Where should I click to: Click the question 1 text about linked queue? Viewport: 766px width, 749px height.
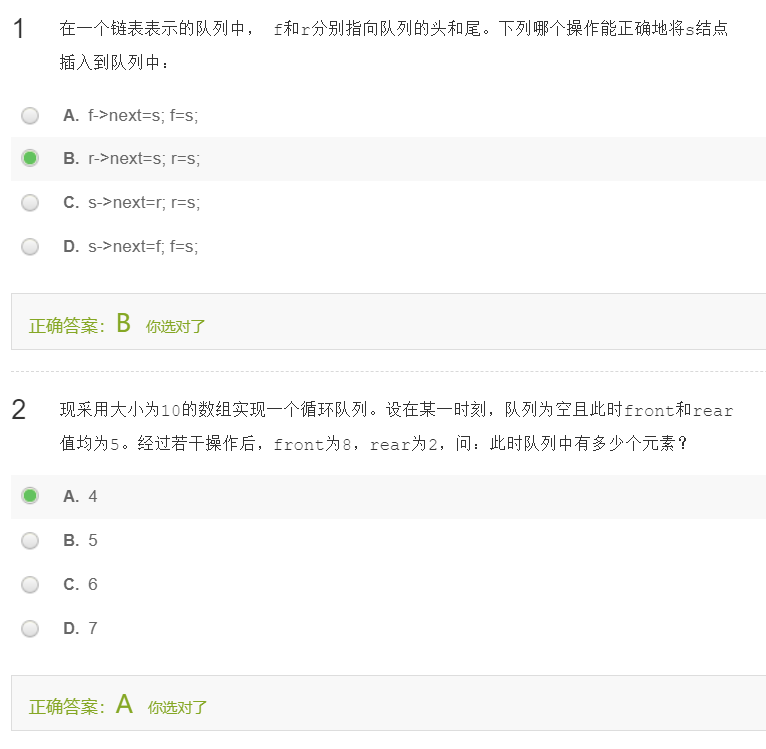(x=394, y=45)
